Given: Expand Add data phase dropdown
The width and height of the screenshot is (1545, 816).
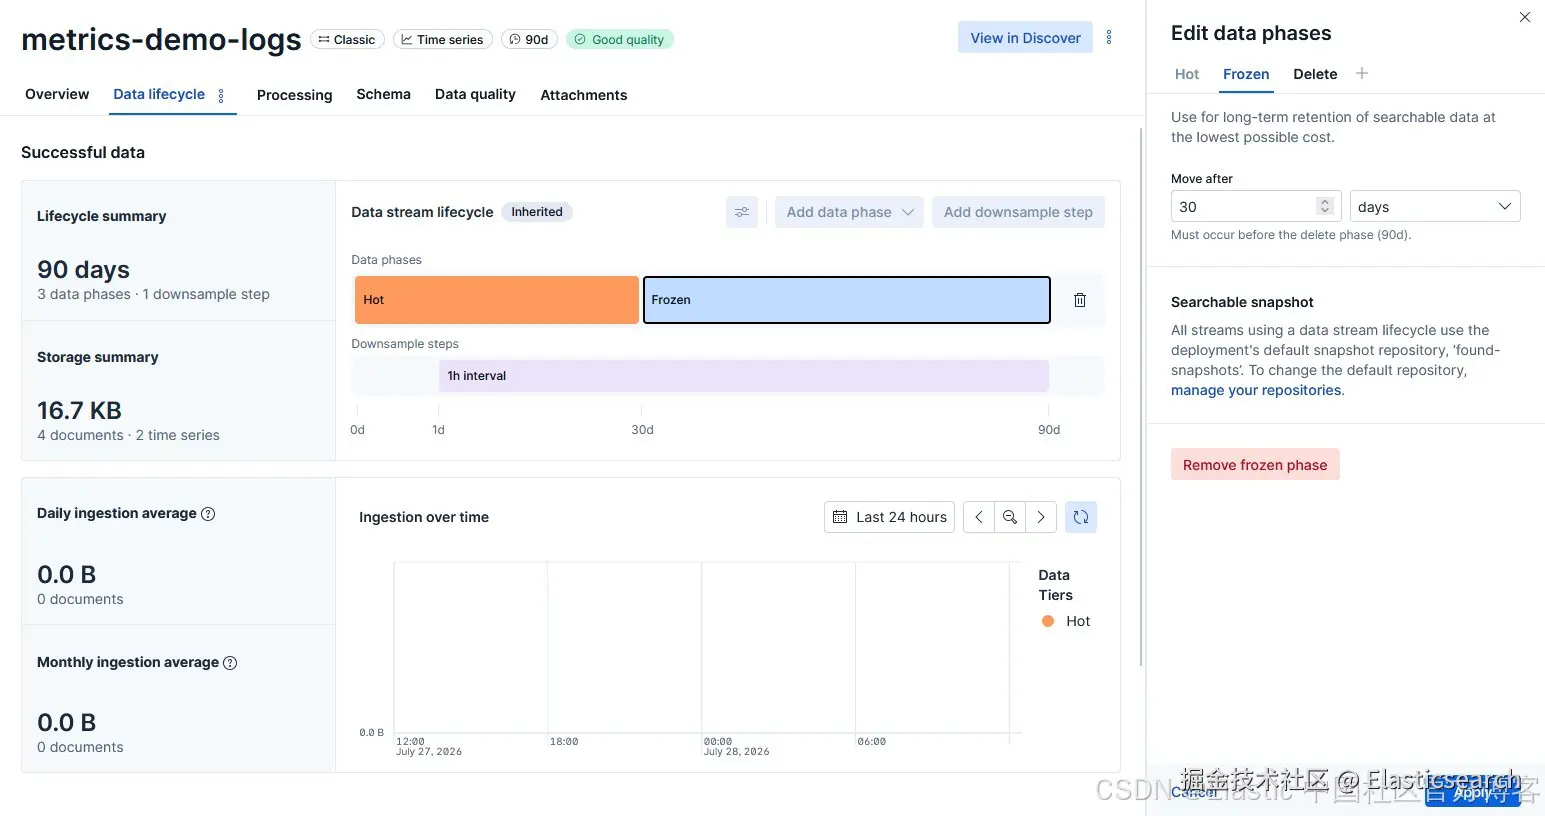Looking at the screenshot, I should 849,212.
